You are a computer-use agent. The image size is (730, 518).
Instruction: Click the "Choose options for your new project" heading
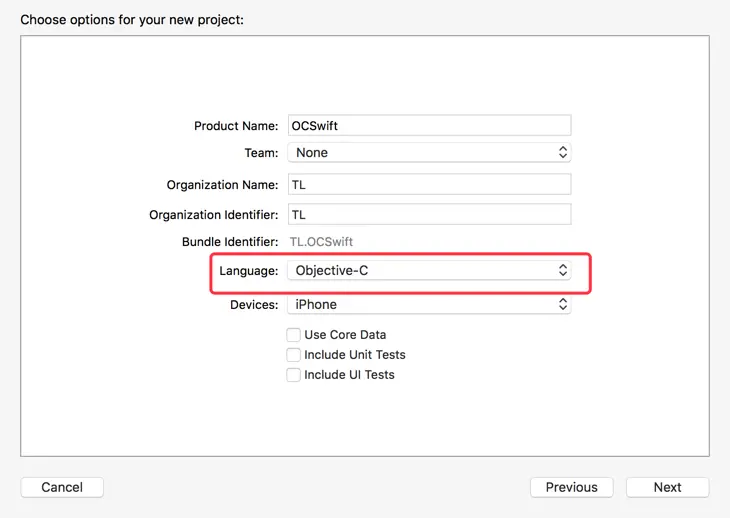tap(132, 19)
